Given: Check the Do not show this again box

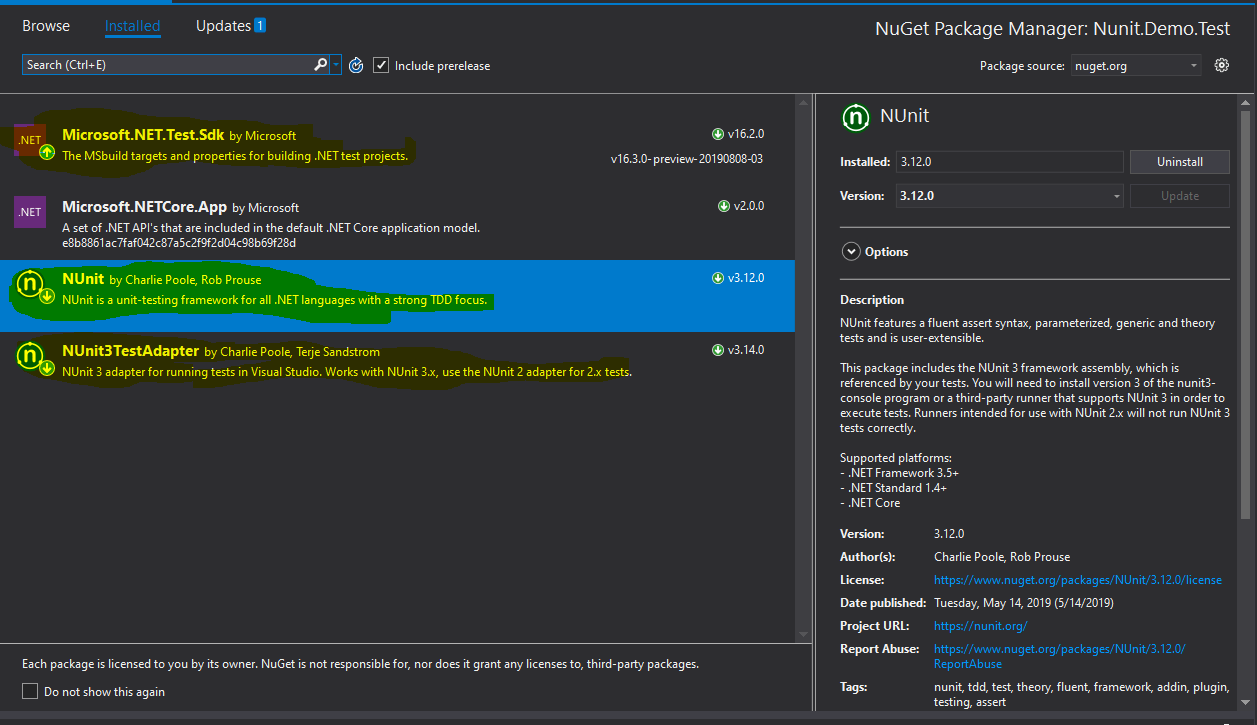Looking at the screenshot, I should pos(30,691).
